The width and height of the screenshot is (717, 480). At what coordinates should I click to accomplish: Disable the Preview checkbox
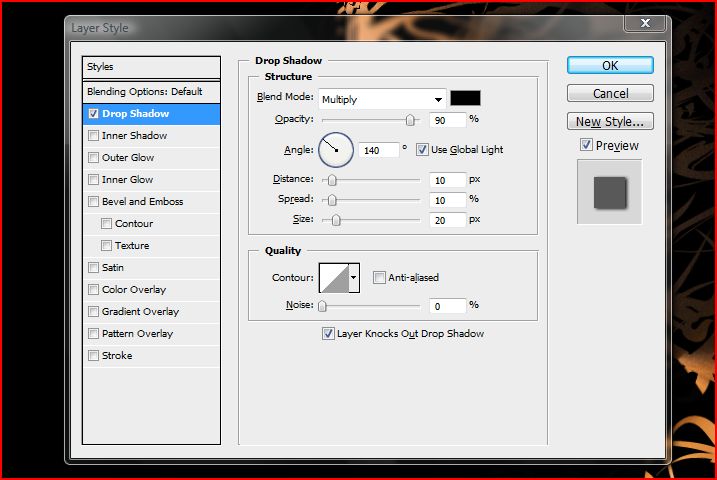click(586, 146)
